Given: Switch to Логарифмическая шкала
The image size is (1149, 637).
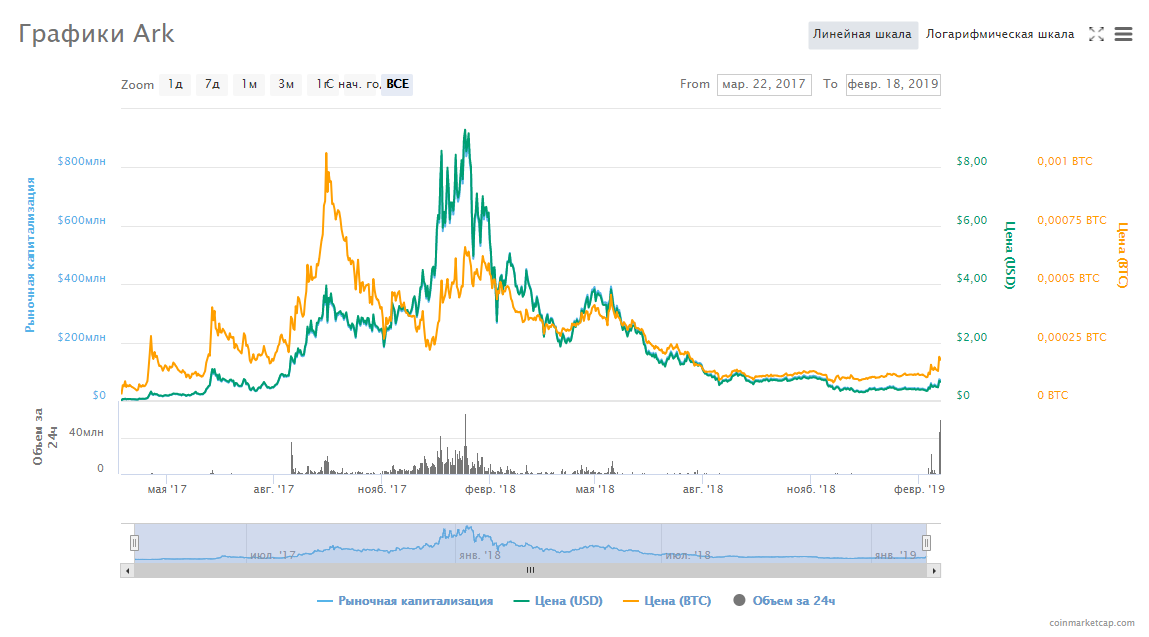Looking at the screenshot, I should tap(1000, 34).
